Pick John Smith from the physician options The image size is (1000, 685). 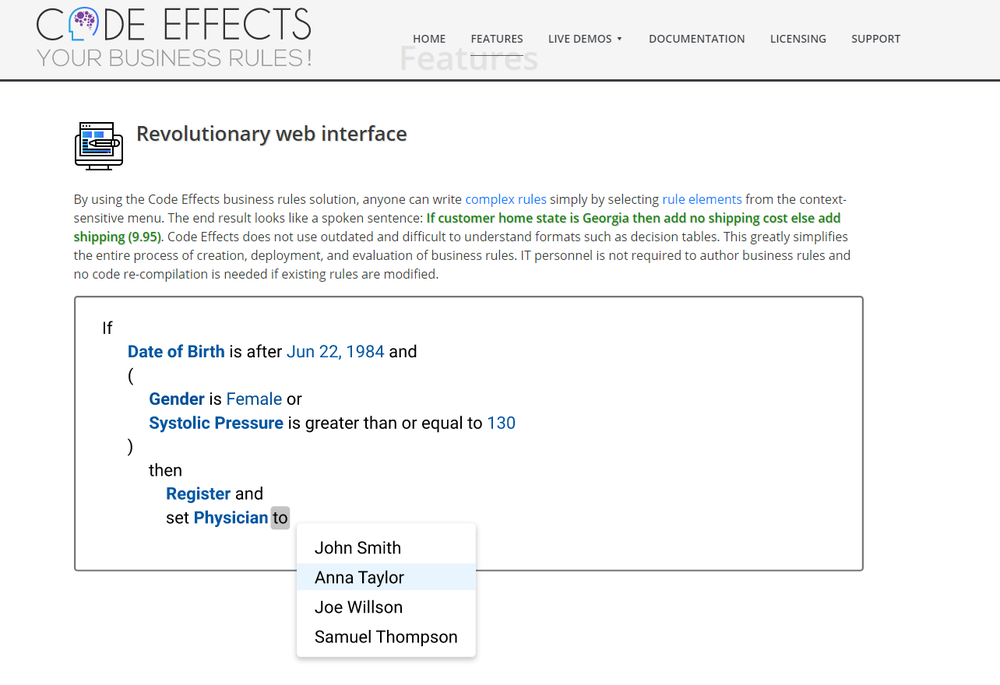[359, 547]
